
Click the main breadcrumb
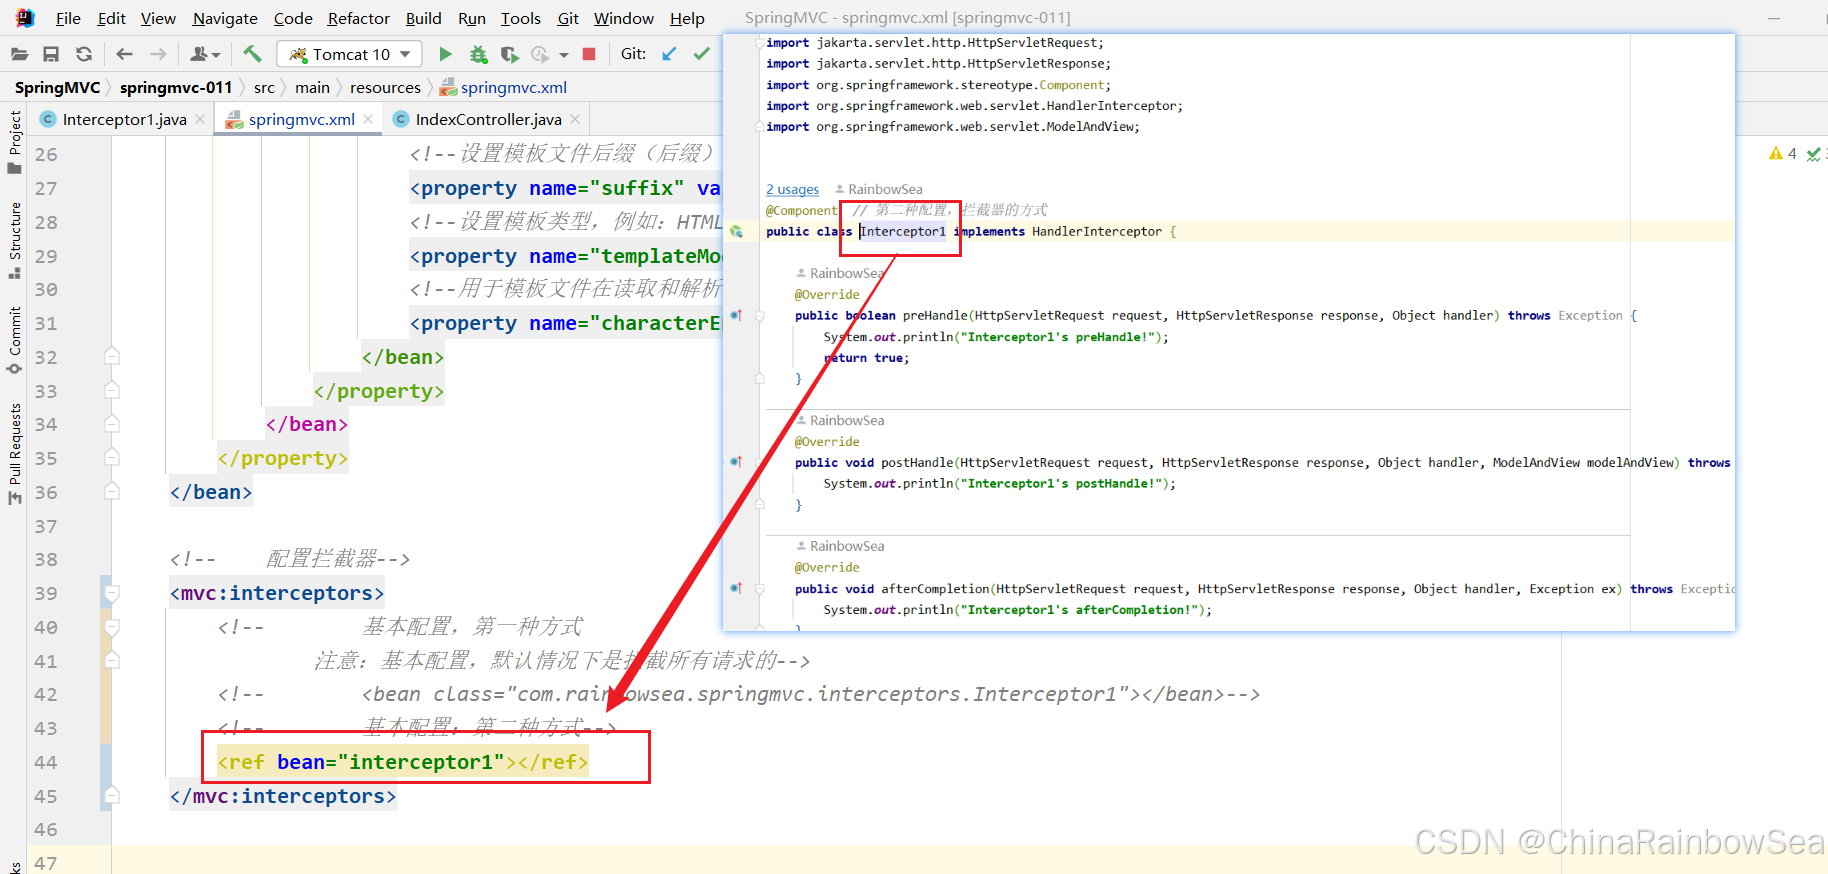[x=312, y=87]
